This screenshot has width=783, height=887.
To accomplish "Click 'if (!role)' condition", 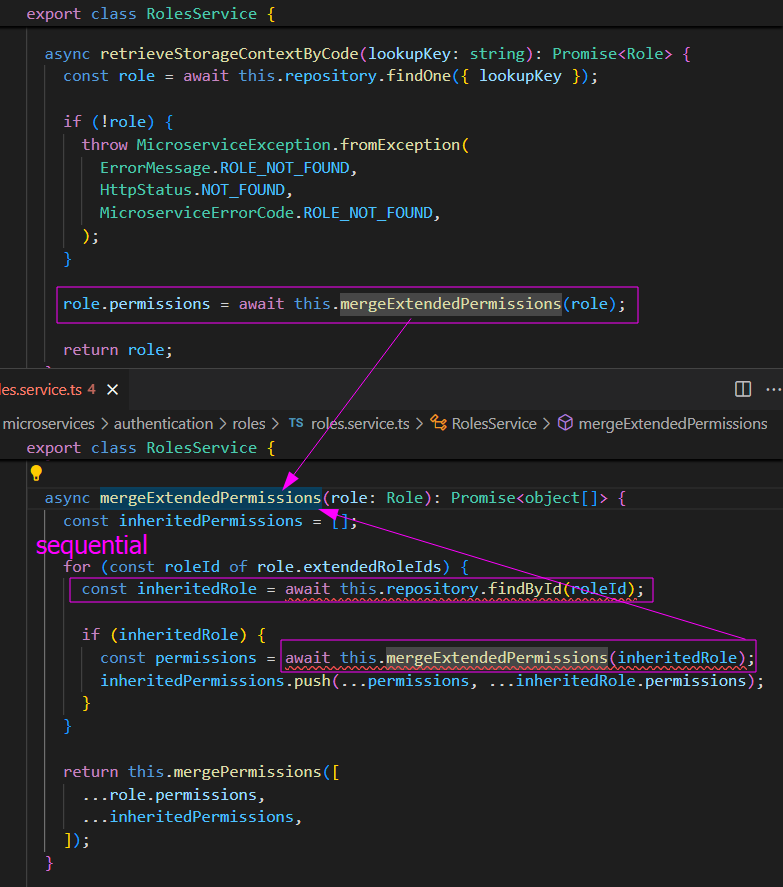I will tap(109, 122).
